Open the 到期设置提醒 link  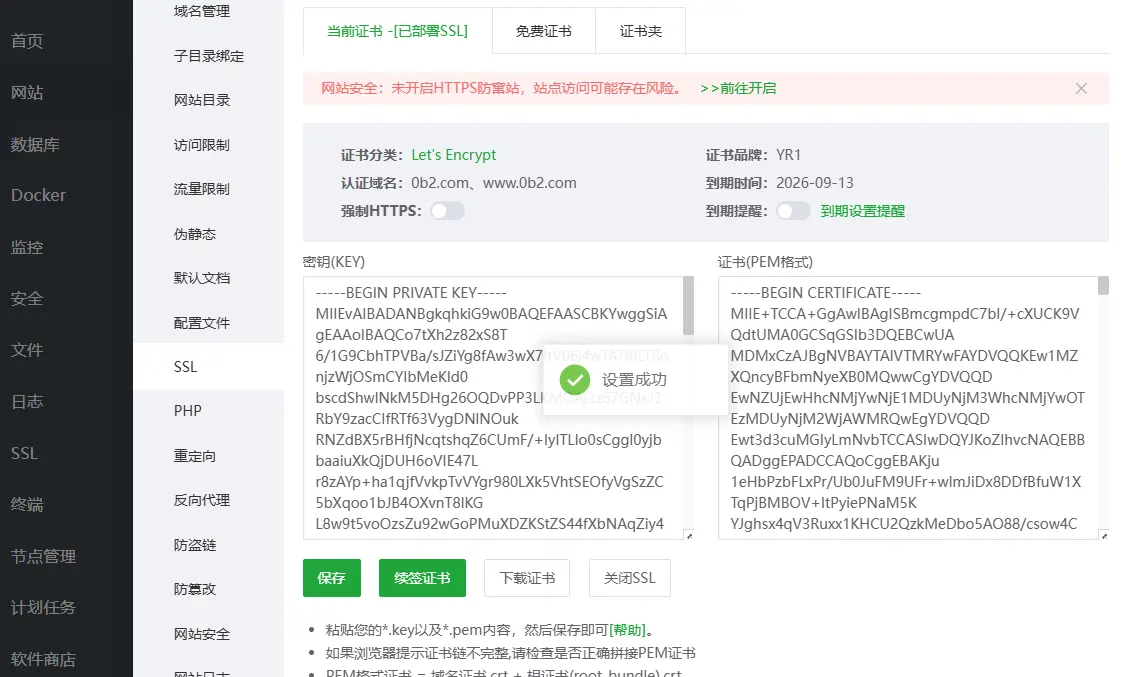(862, 211)
